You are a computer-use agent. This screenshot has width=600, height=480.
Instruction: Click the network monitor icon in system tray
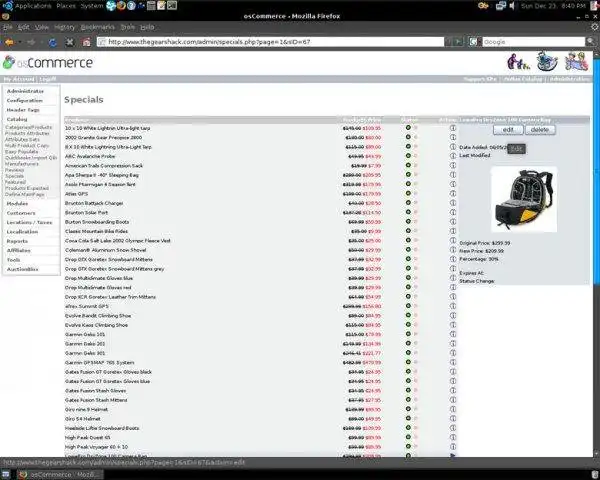(501, 6)
